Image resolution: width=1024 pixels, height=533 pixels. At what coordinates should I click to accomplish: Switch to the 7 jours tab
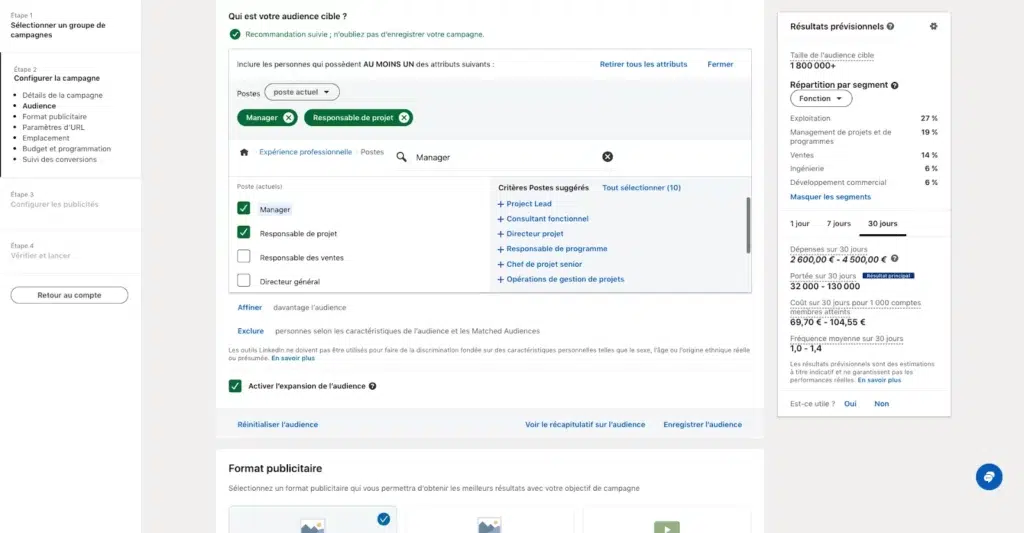point(838,224)
